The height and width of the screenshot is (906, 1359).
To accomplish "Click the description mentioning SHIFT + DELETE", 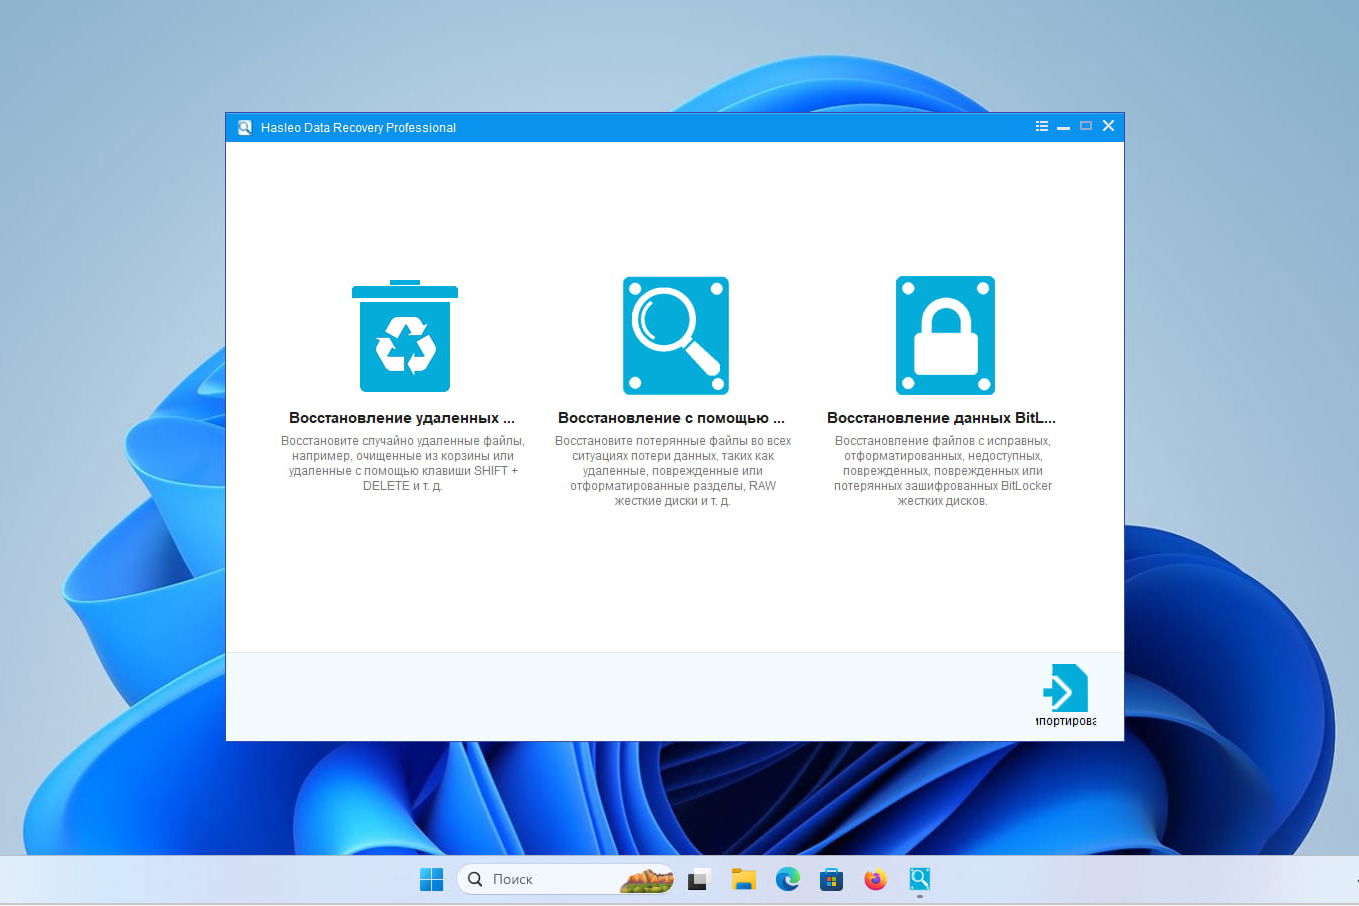I will point(403,463).
